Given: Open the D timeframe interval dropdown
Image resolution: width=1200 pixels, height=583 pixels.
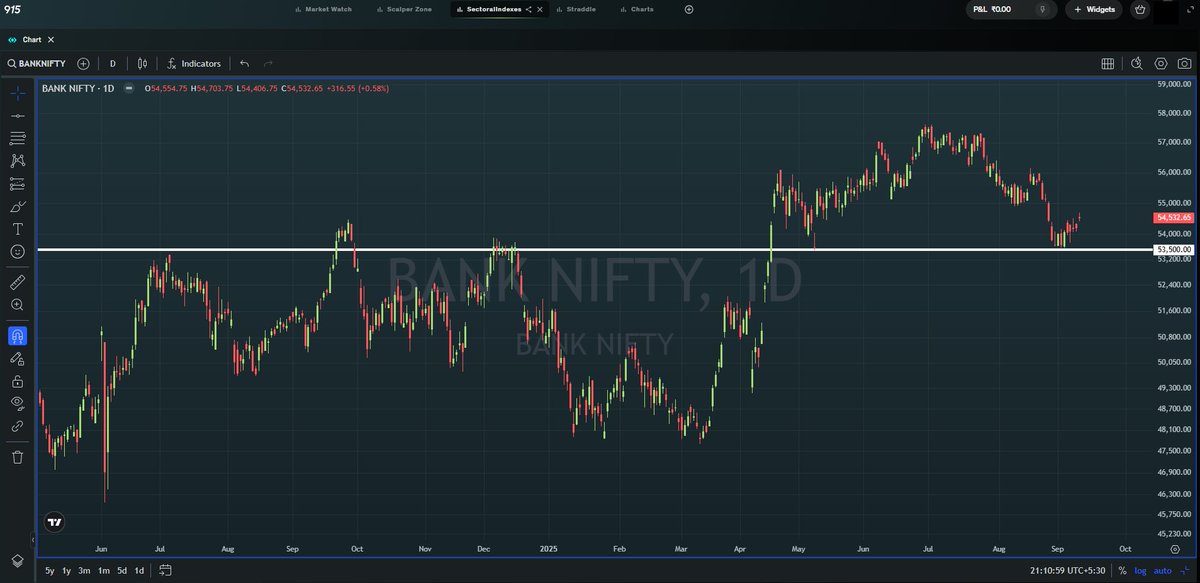Looking at the screenshot, I should 112,63.
